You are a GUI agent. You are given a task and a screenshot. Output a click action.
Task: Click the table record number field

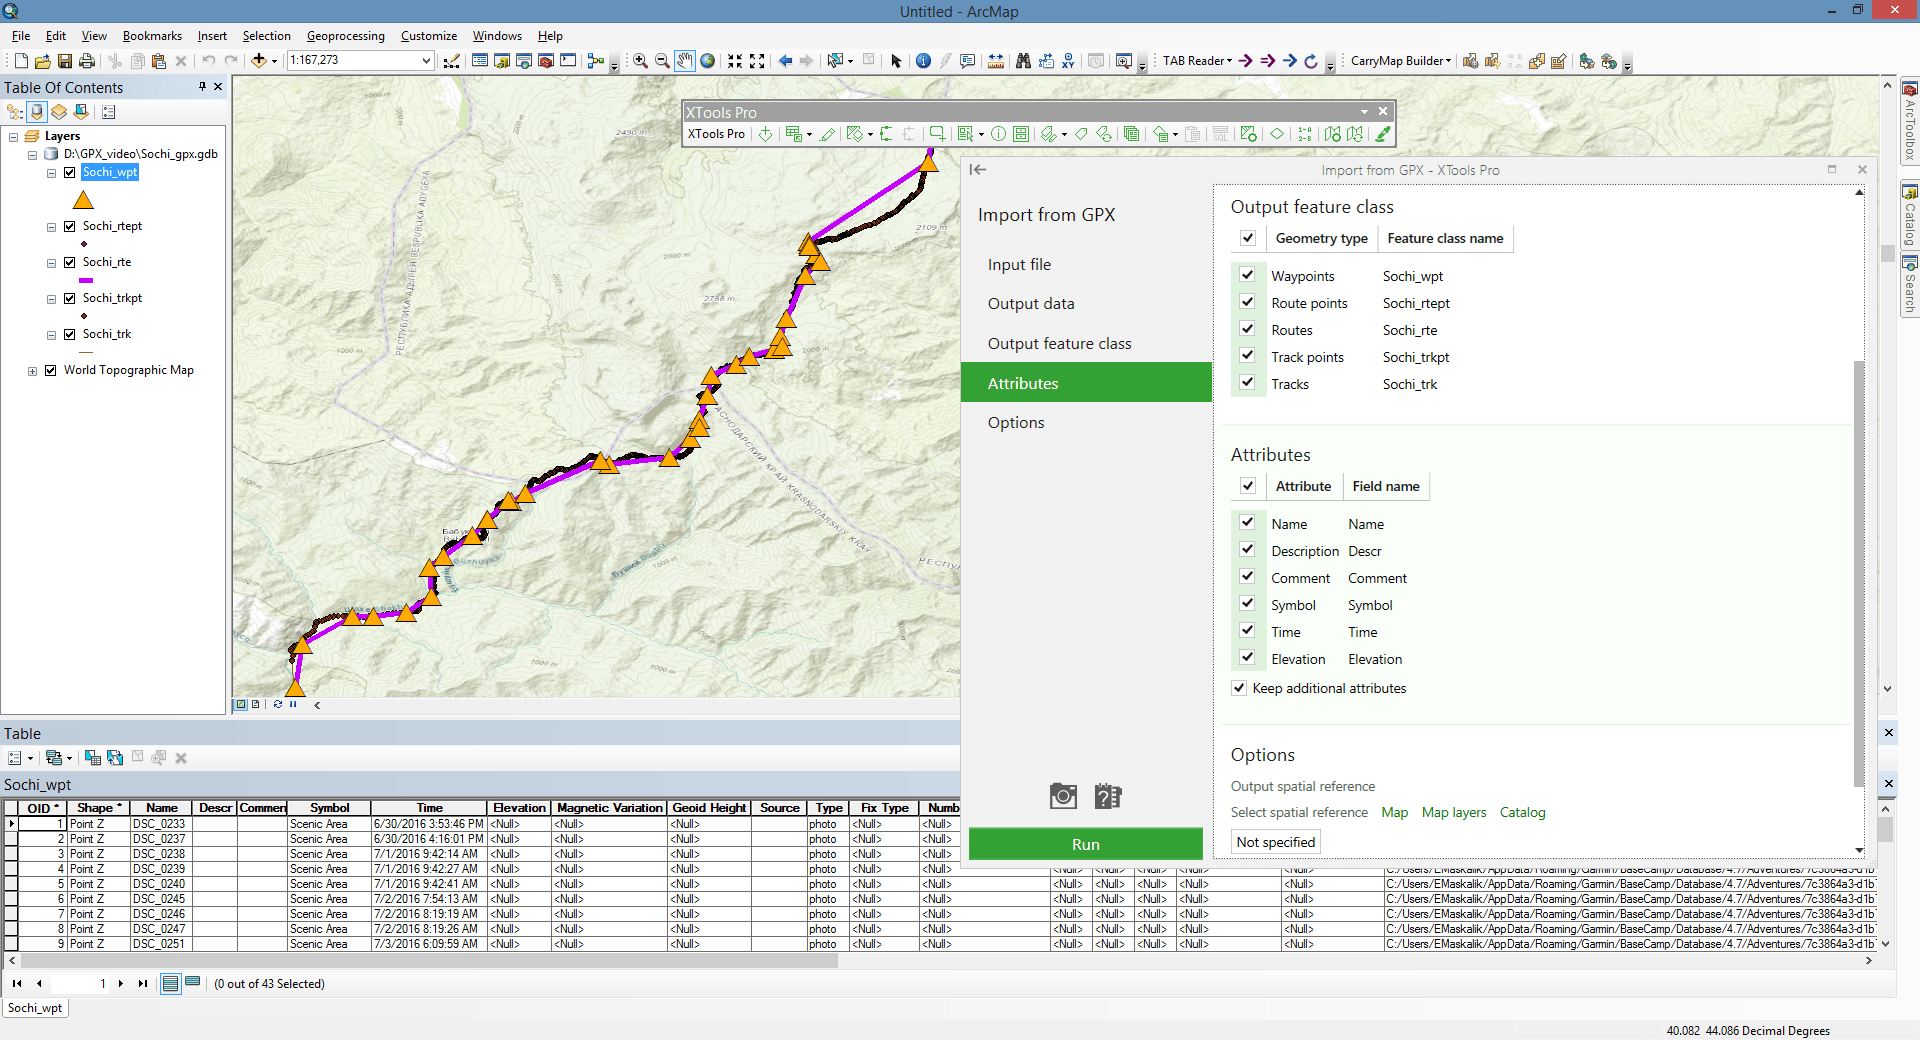pyautogui.click(x=80, y=983)
